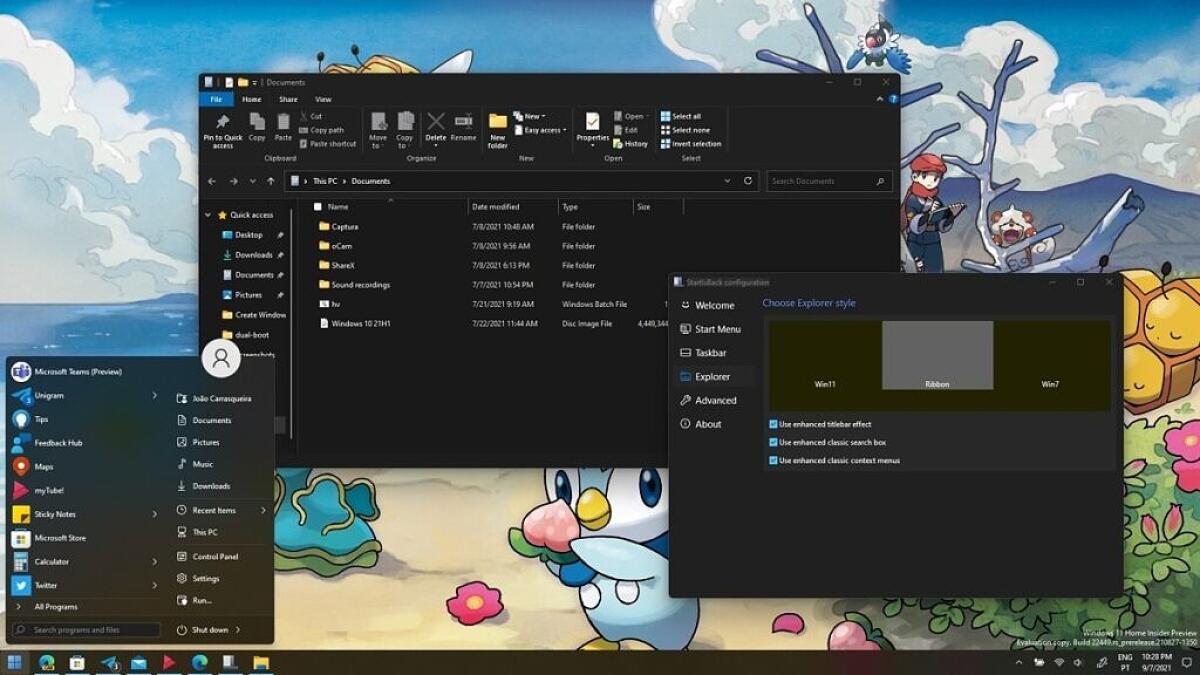Select the Cut icon in the Clipboard group

coord(312,116)
